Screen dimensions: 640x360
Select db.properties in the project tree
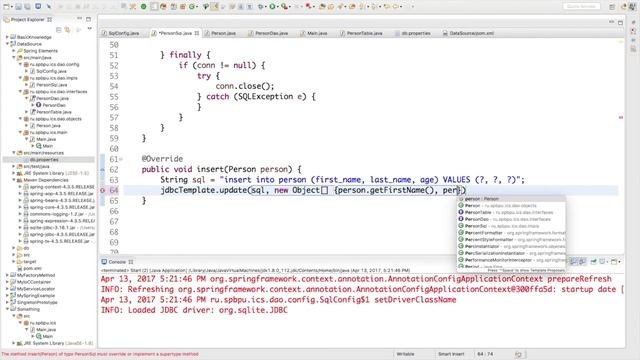coord(44,160)
